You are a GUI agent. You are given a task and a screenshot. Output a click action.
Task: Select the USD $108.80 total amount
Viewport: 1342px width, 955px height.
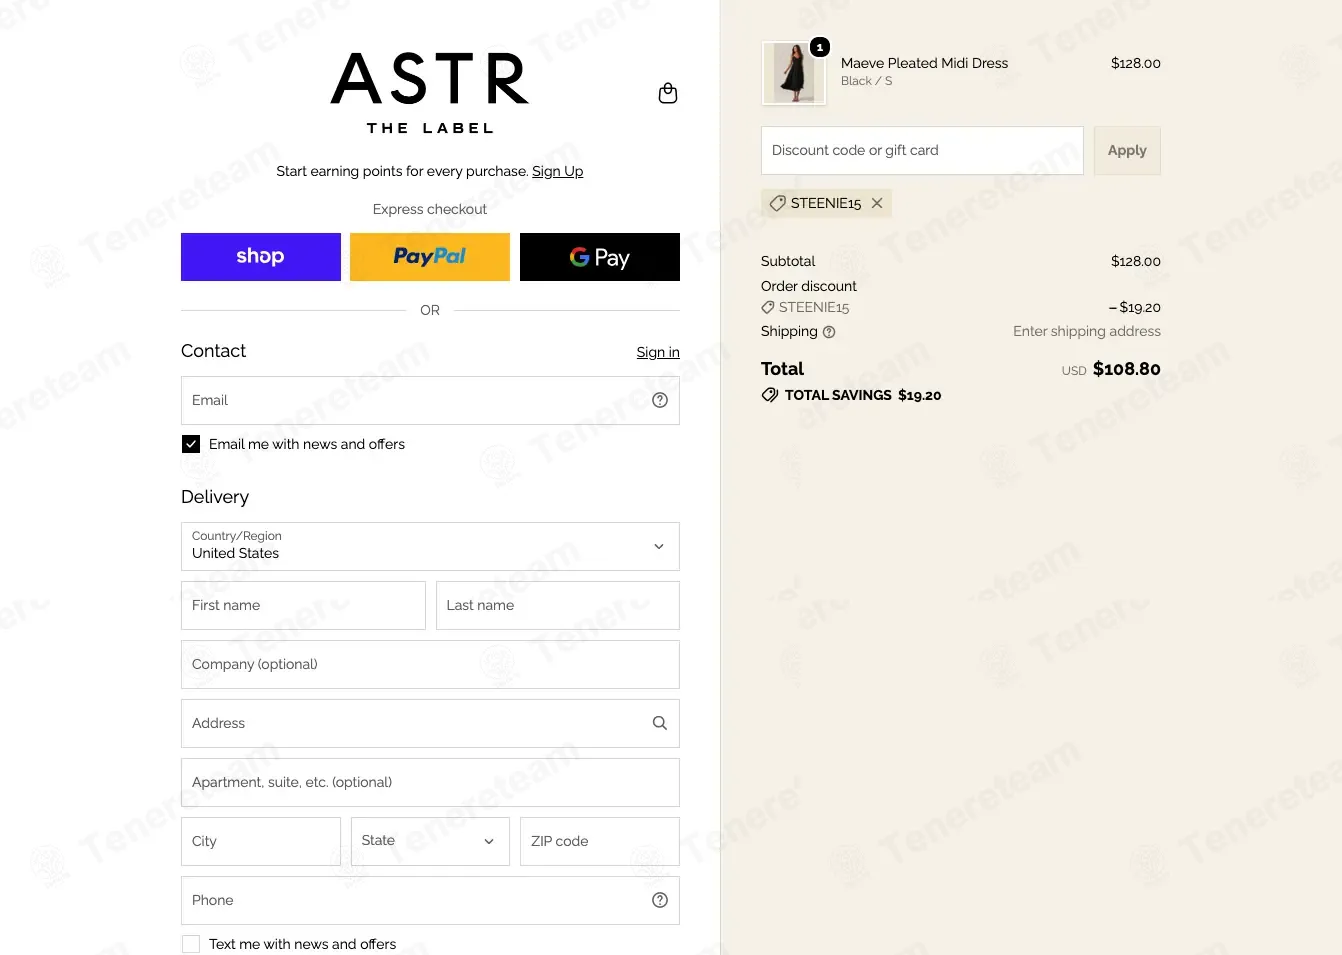click(1111, 369)
